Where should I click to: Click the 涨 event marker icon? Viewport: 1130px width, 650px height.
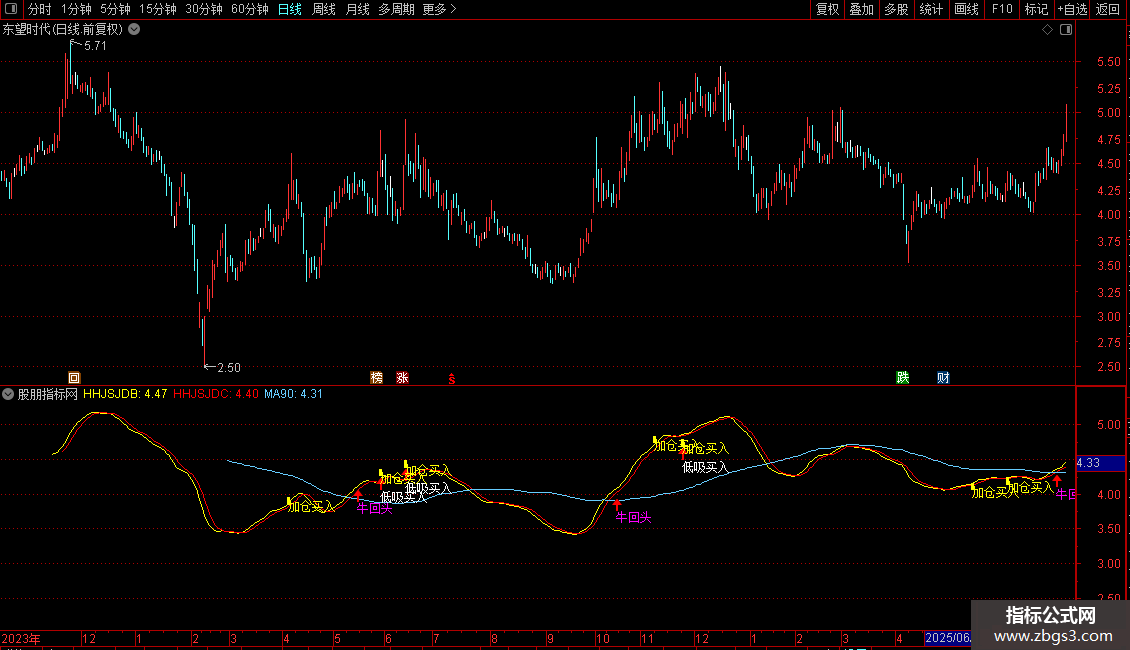click(x=402, y=378)
